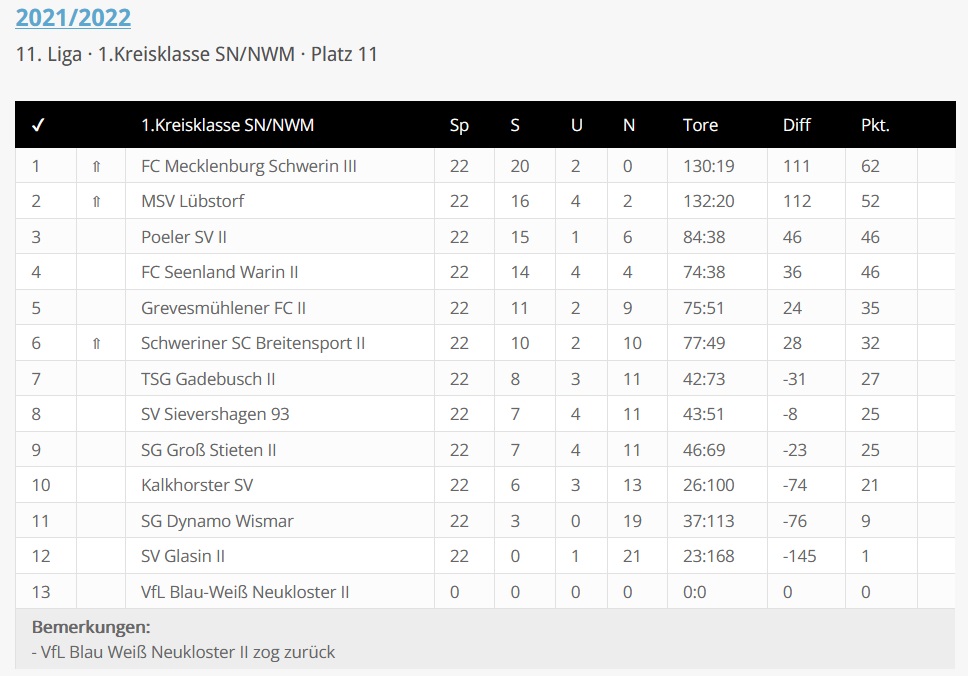Click TSG Gadebusch II team name

(208, 379)
